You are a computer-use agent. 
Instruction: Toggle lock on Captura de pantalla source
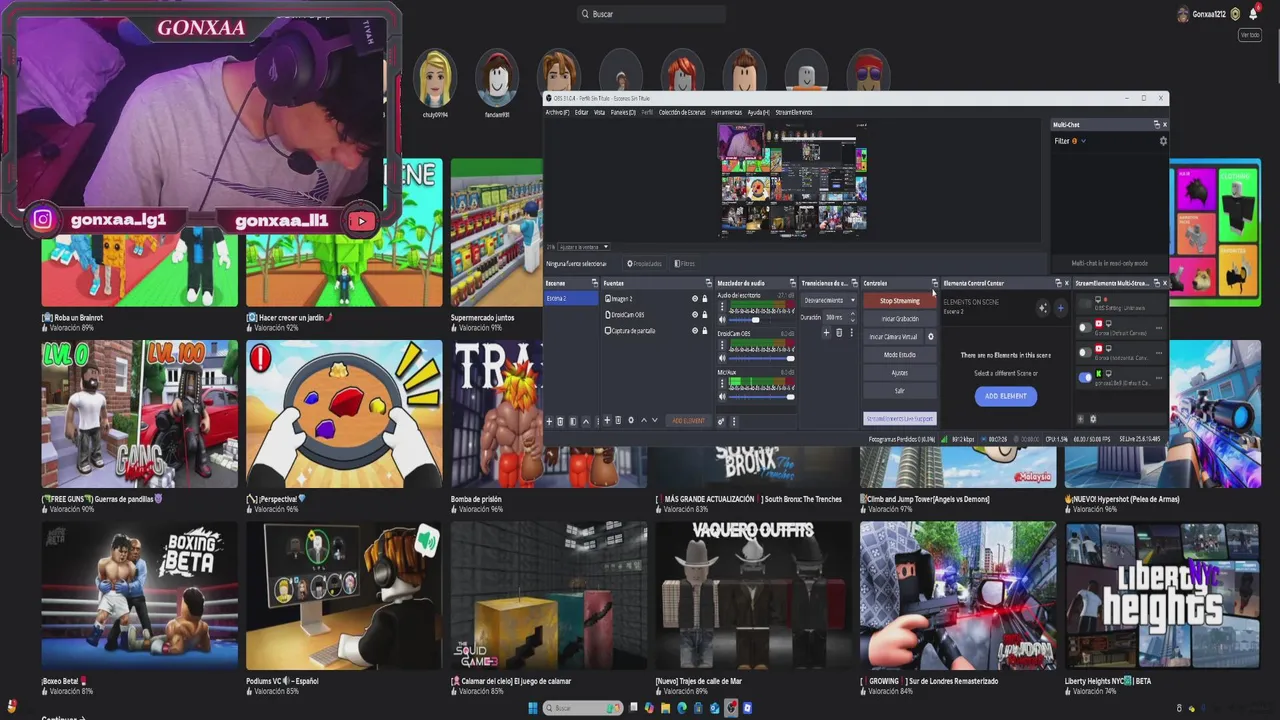(705, 331)
